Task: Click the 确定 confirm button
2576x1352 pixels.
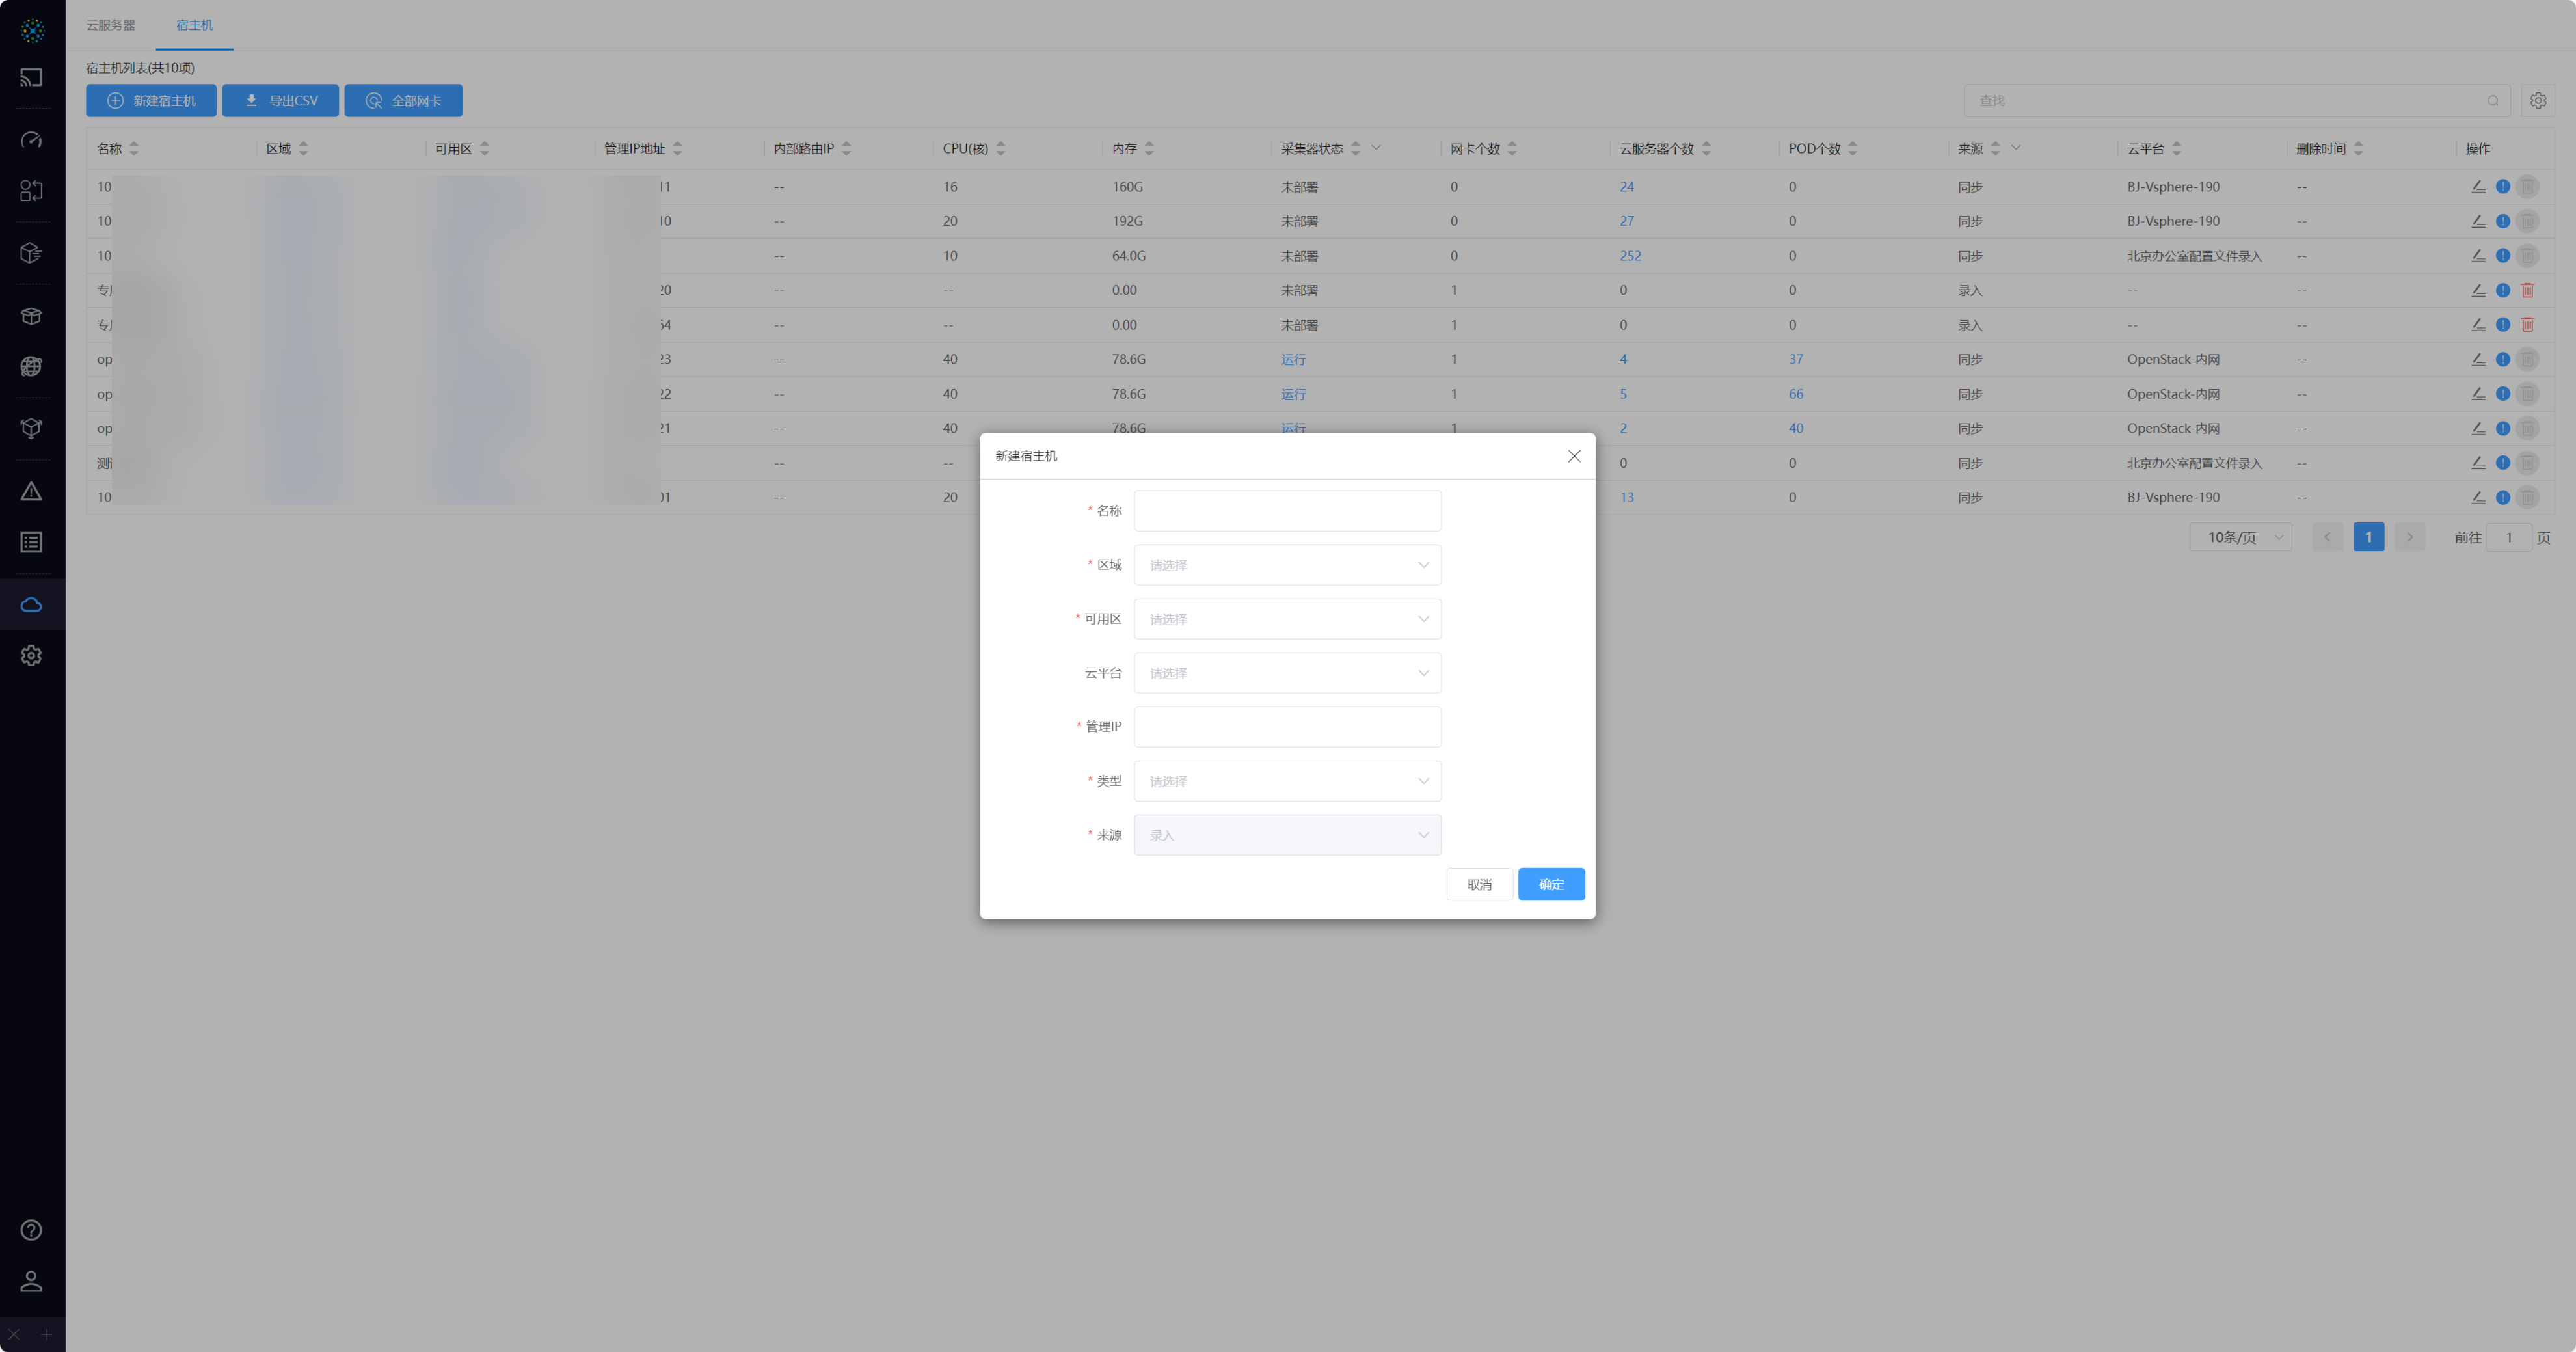Action: point(1550,884)
